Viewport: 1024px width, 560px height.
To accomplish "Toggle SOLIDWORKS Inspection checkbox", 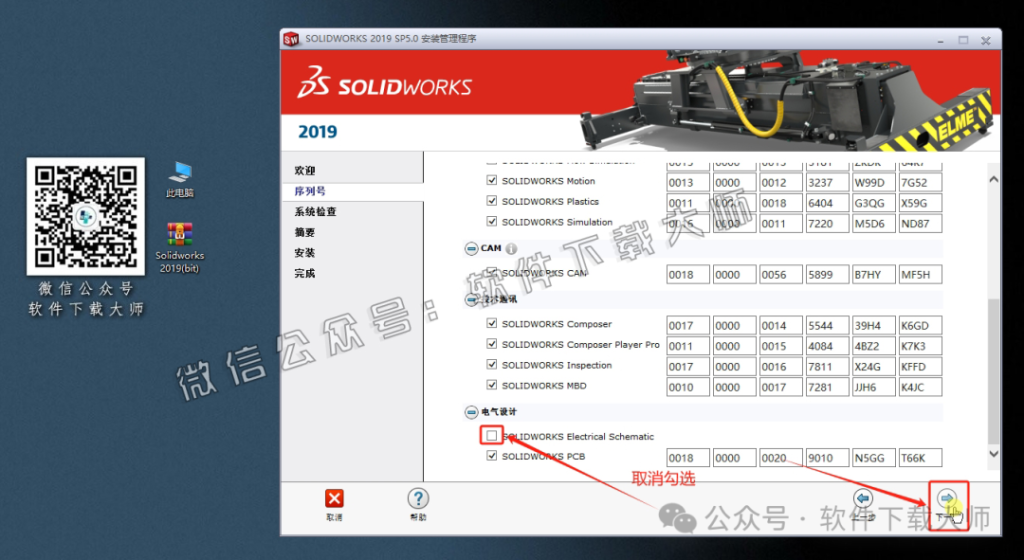I will click(492, 364).
